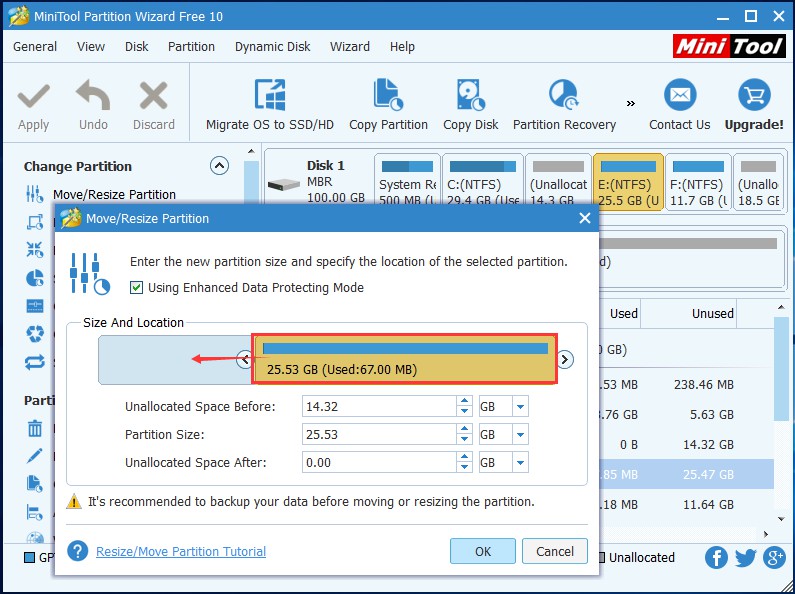Image resolution: width=795 pixels, height=594 pixels.
Task: Edit the Unallocated Space After field
Action: tap(379, 462)
